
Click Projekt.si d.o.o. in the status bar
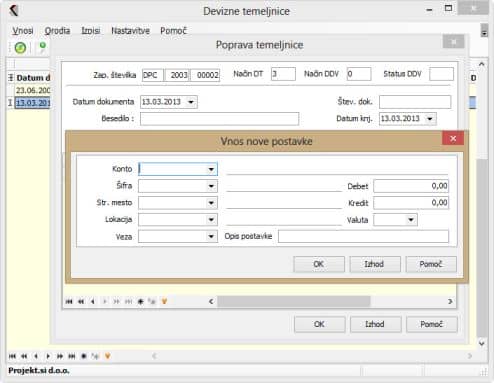click(x=39, y=371)
